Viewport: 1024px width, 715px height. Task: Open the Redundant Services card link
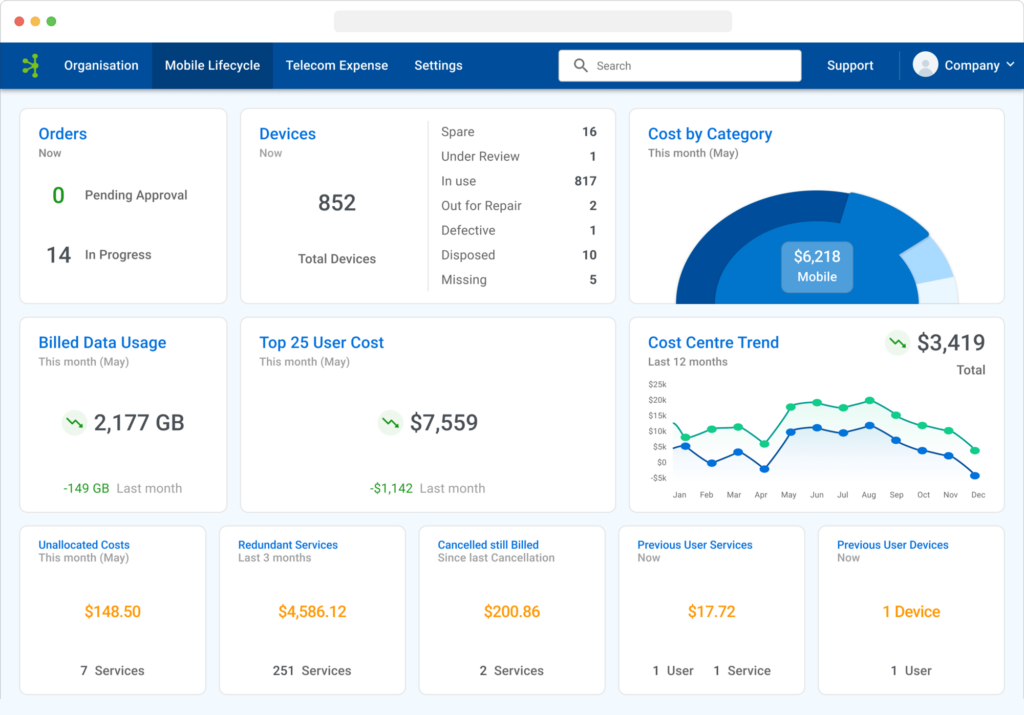288,545
